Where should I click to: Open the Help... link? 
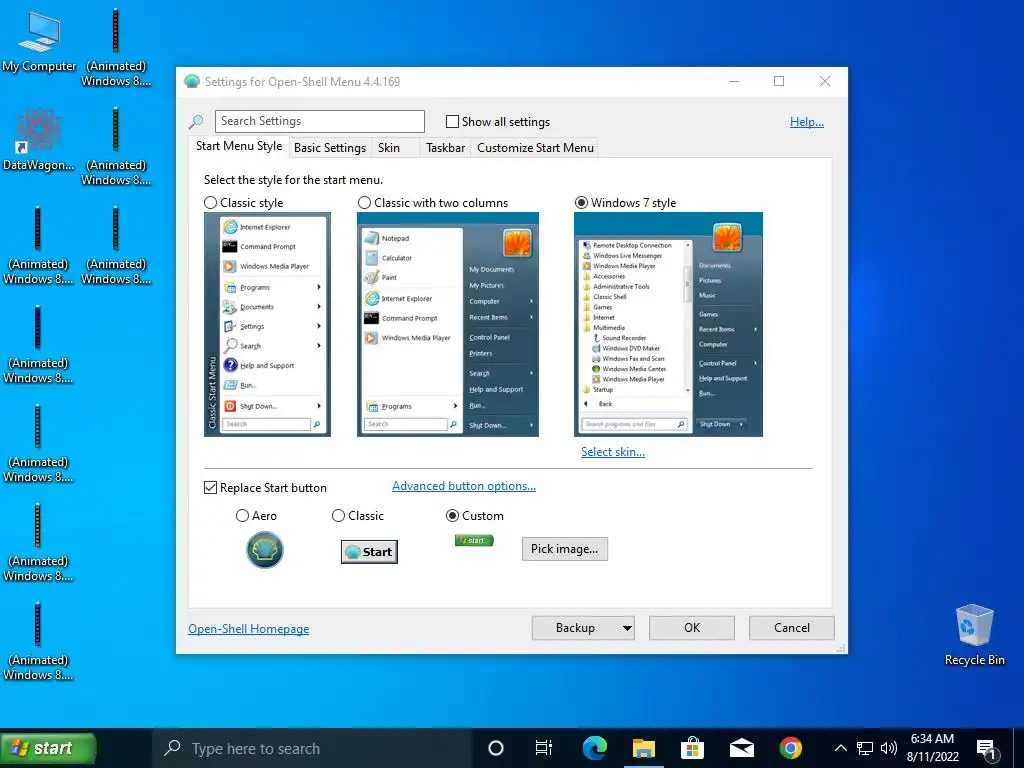[x=807, y=121]
